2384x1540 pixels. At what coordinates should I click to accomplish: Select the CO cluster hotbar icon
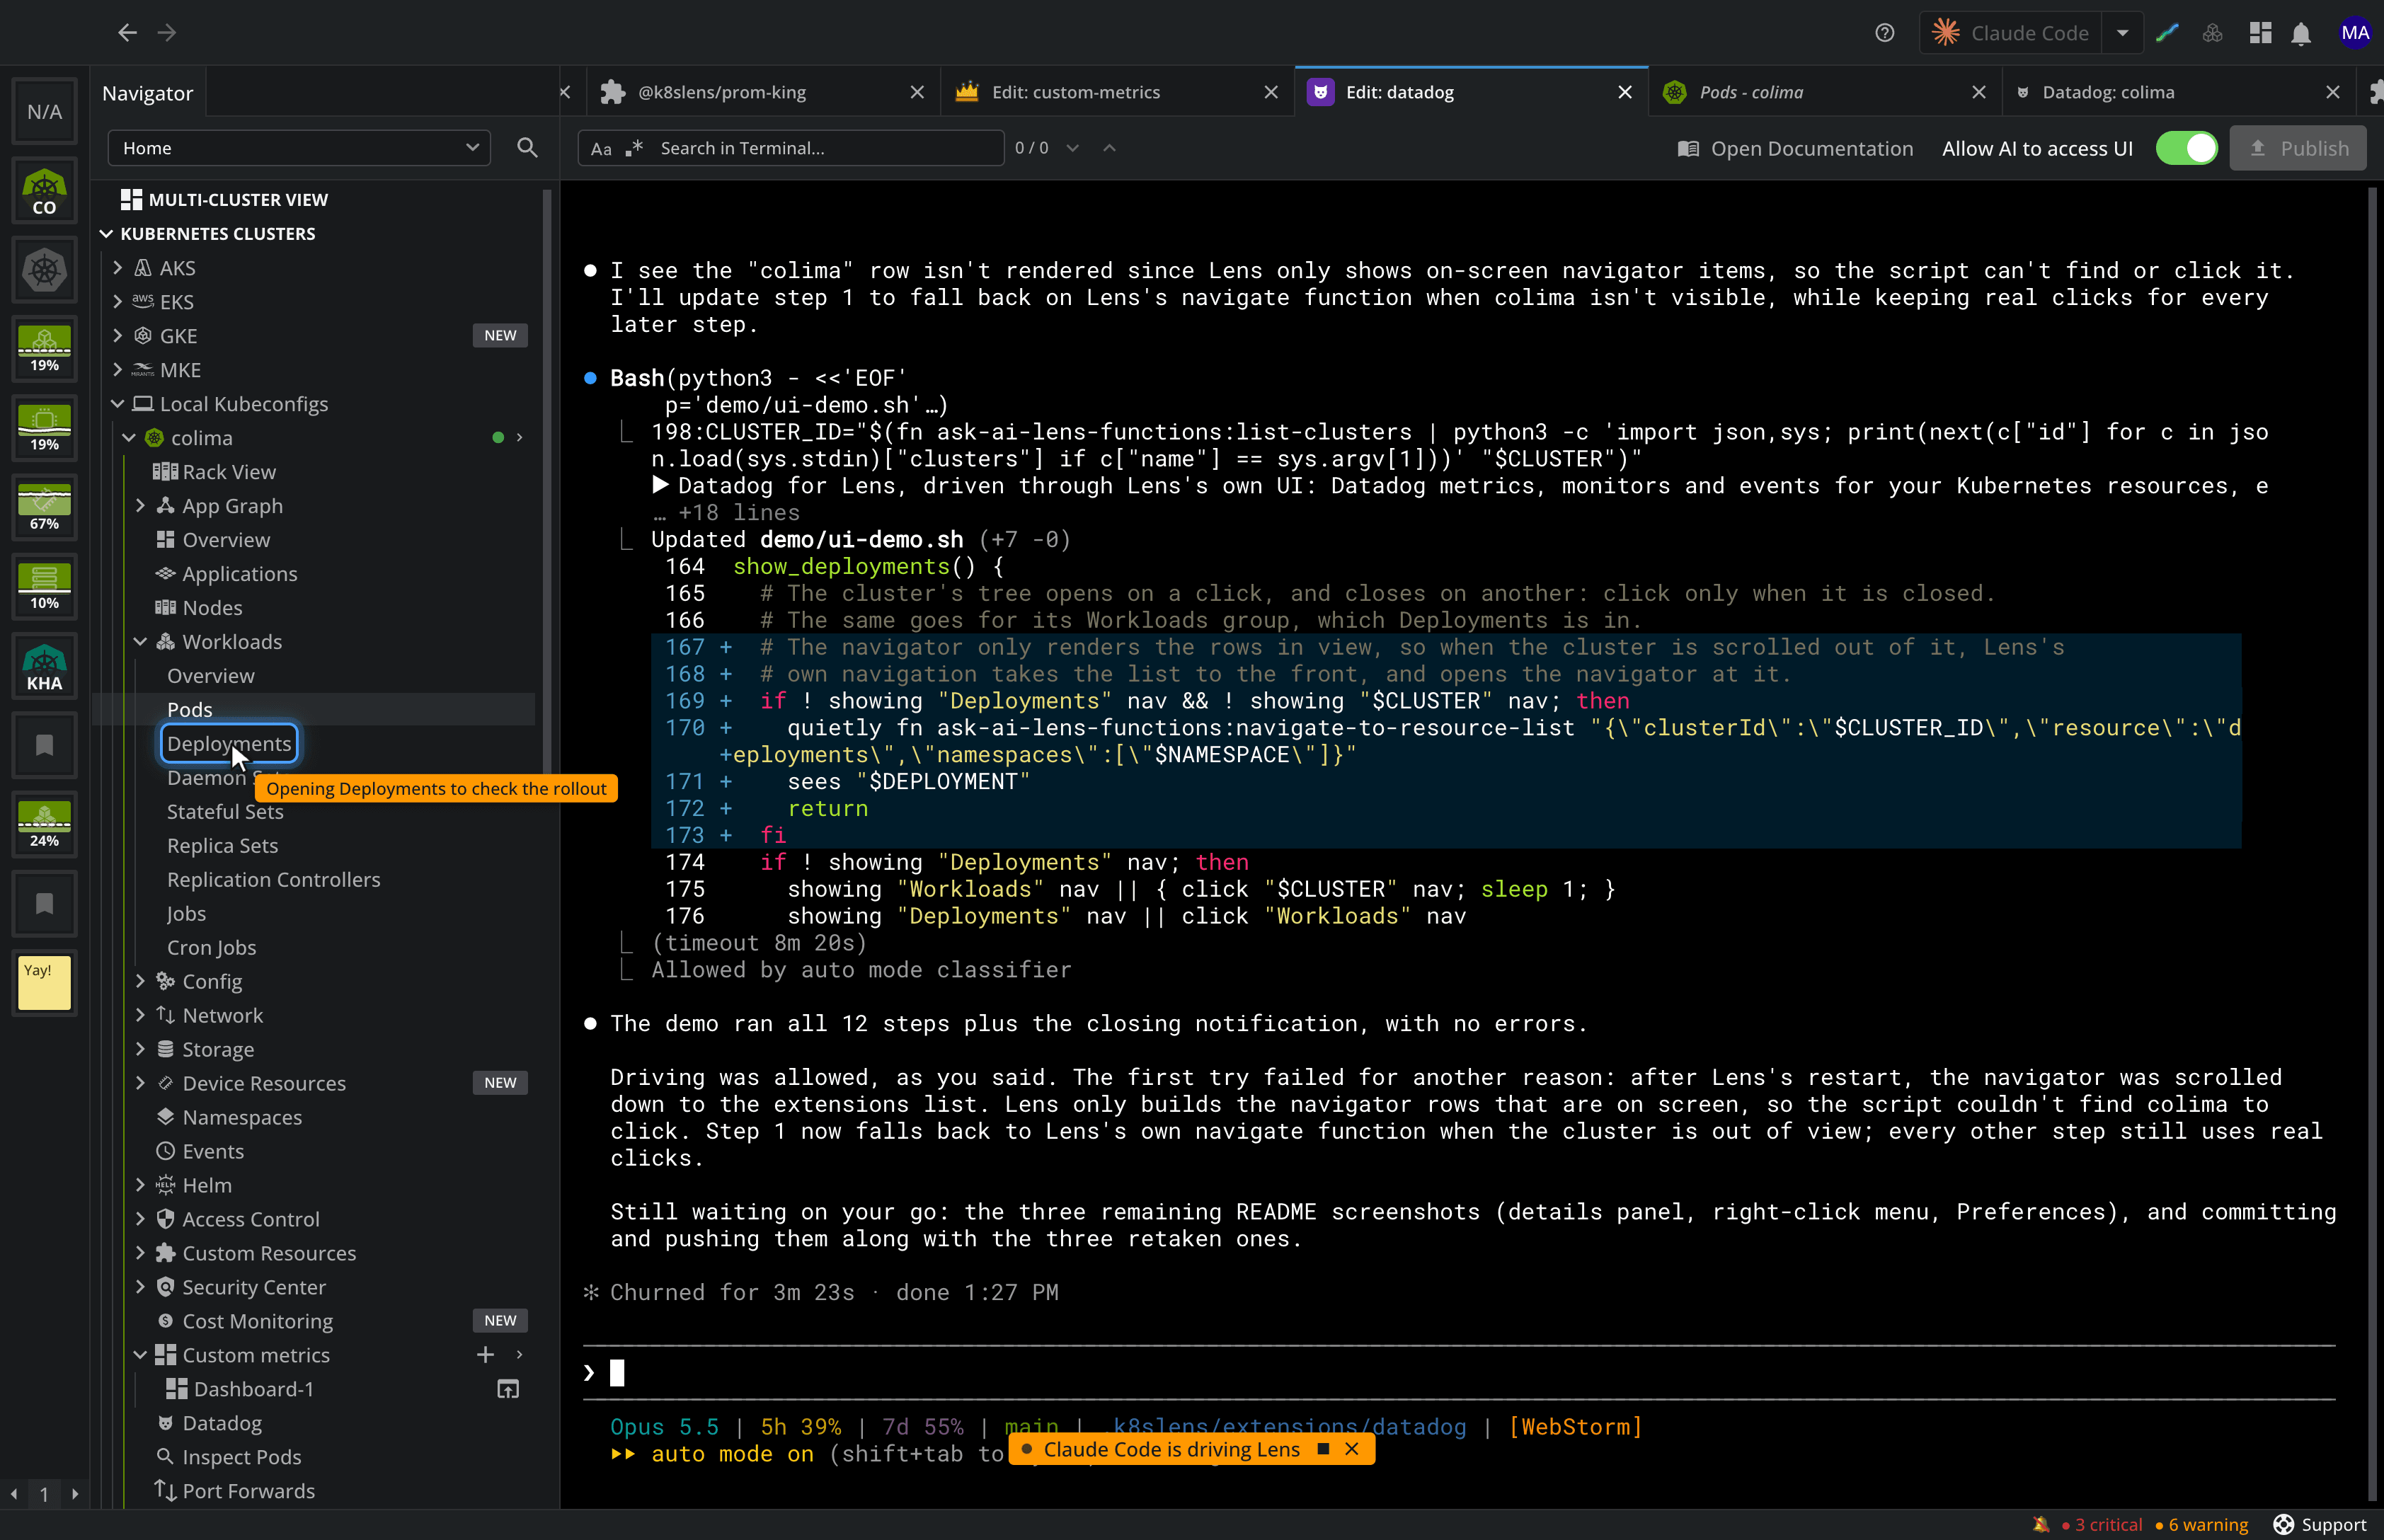(44, 192)
